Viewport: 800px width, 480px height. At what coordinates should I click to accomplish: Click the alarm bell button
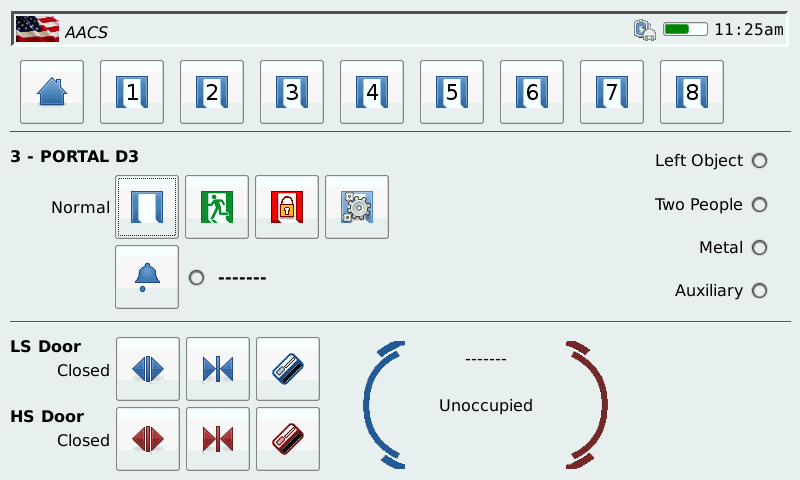147,277
